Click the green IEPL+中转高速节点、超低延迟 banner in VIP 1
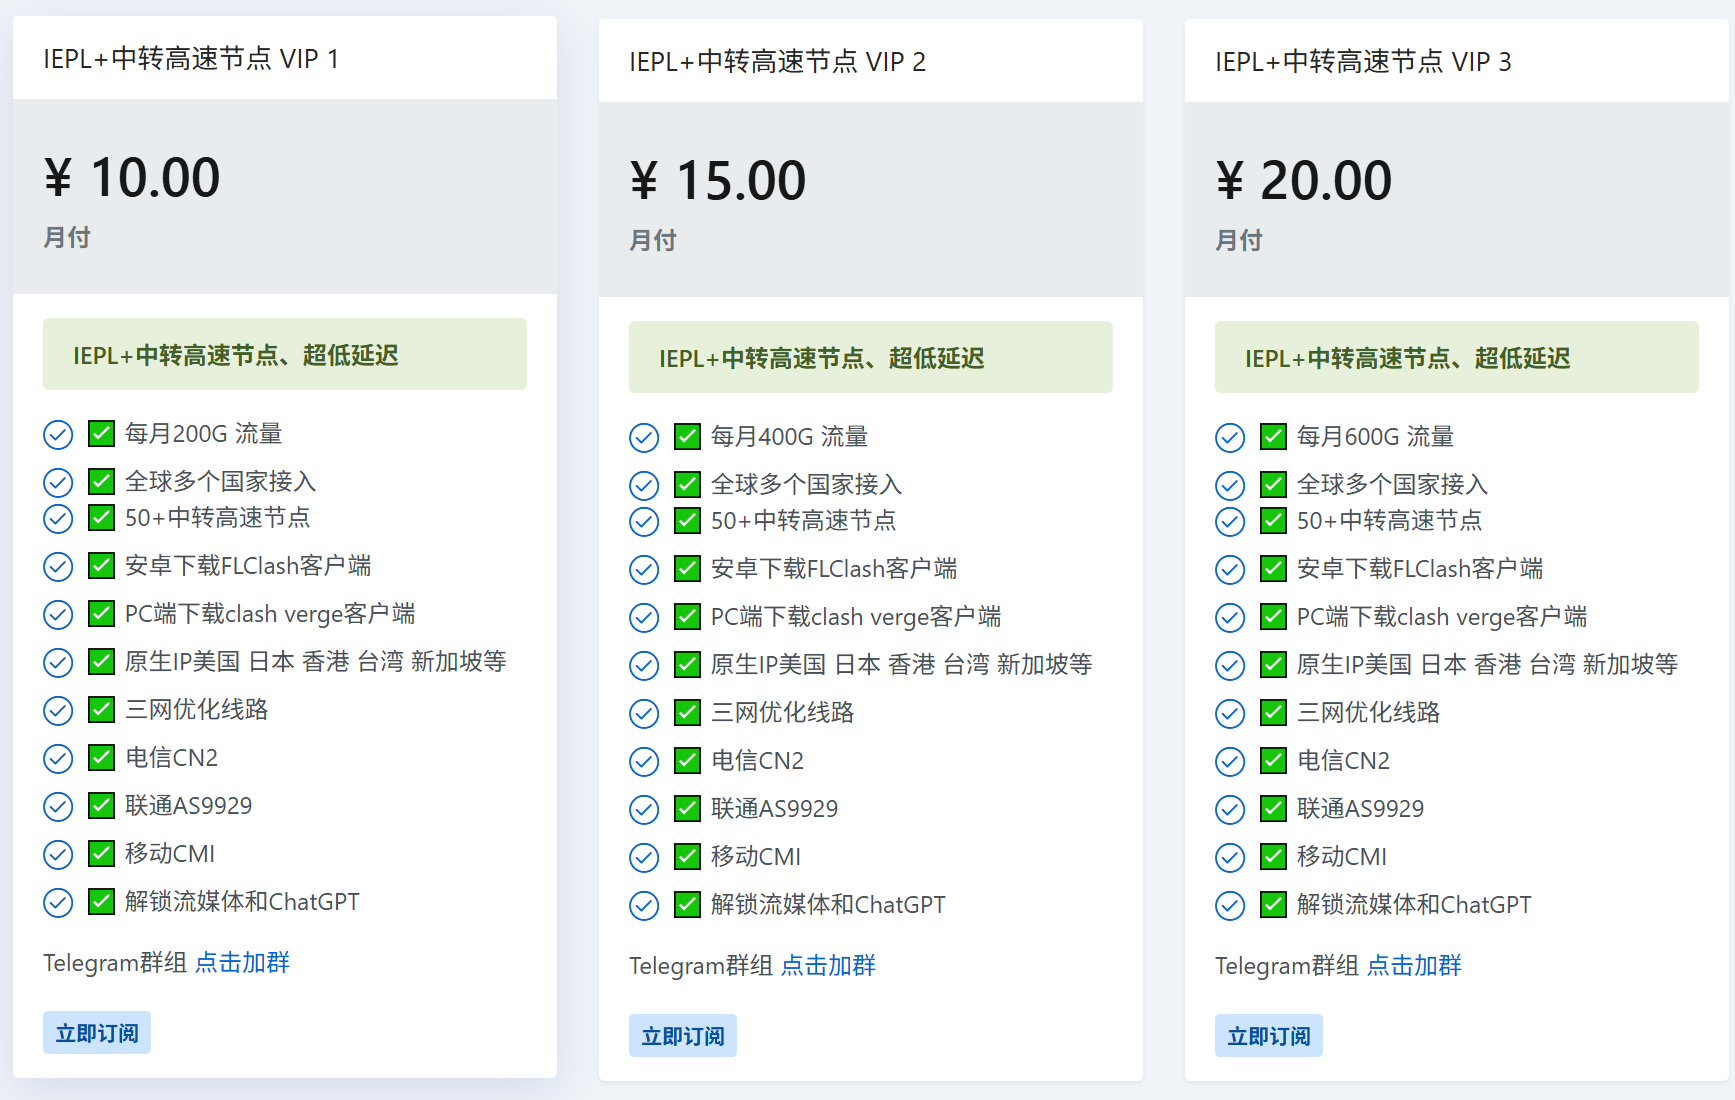 point(284,355)
